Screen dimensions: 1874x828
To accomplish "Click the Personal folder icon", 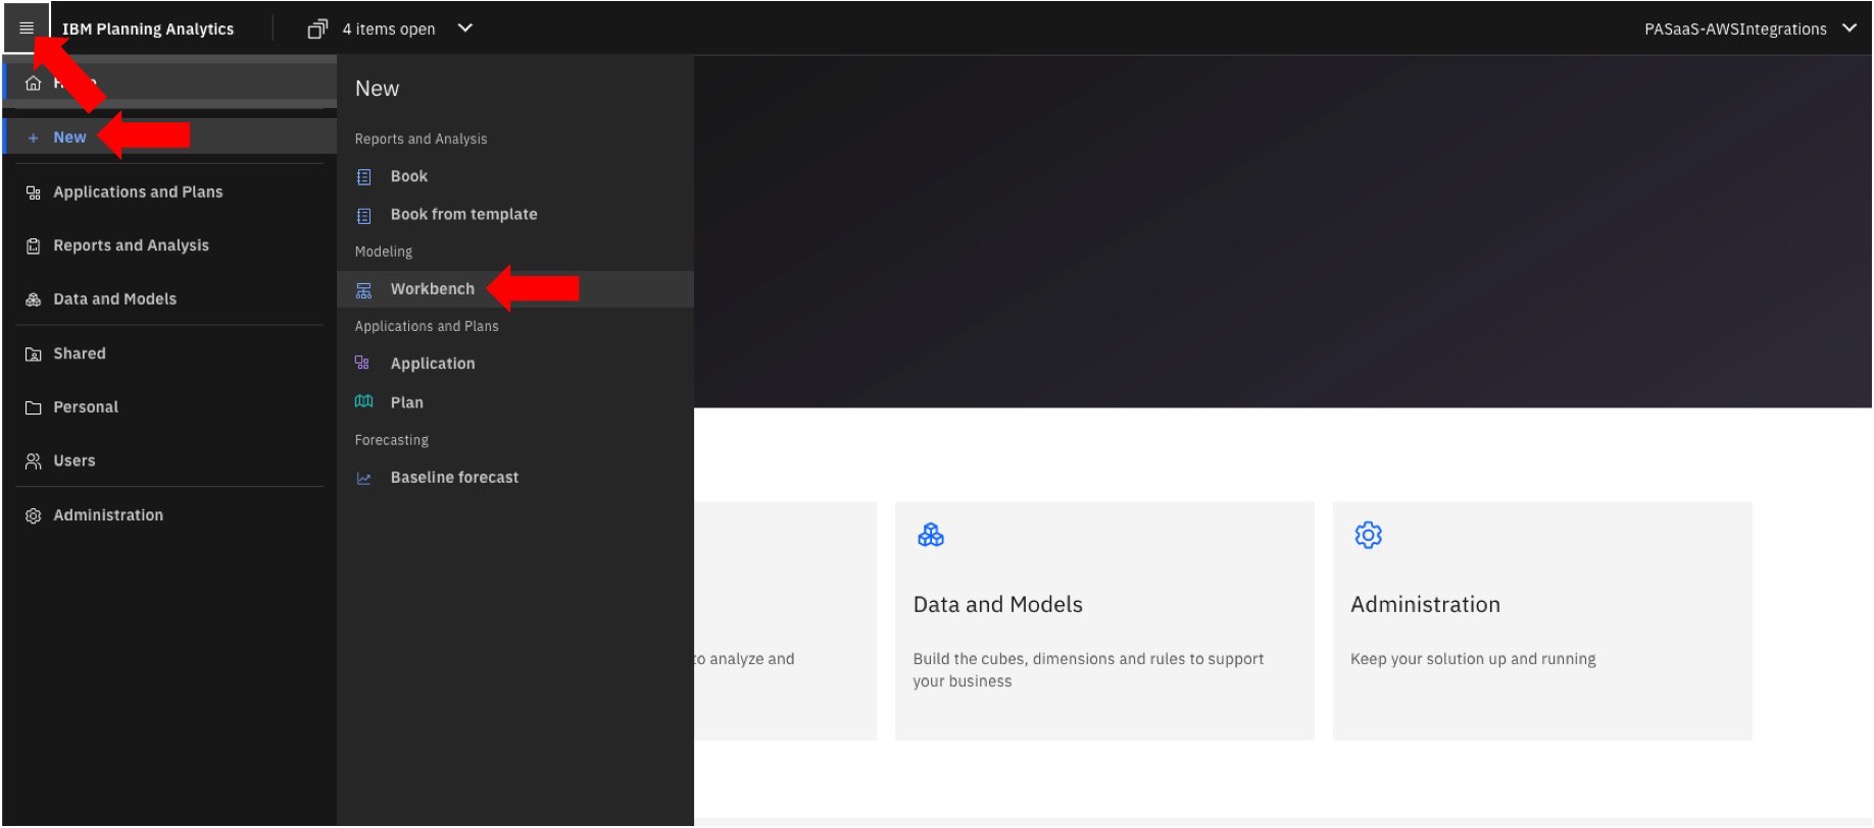I will [33, 408].
